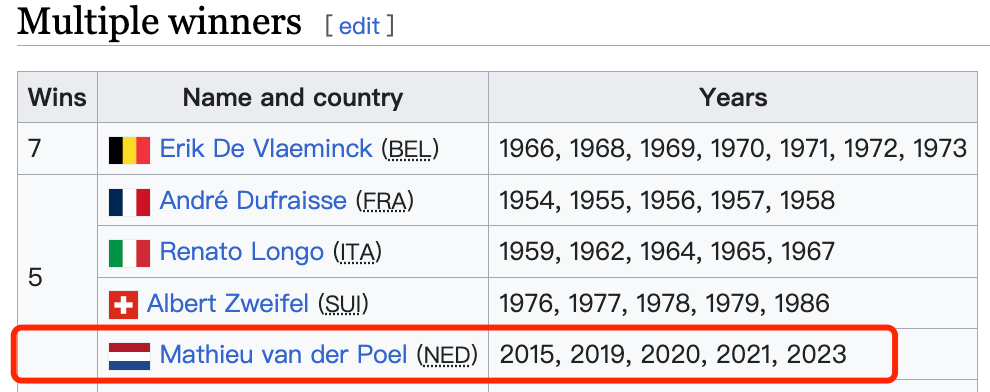
Task: Click the NED country abbreviation
Action: click(x=448, y=357)
